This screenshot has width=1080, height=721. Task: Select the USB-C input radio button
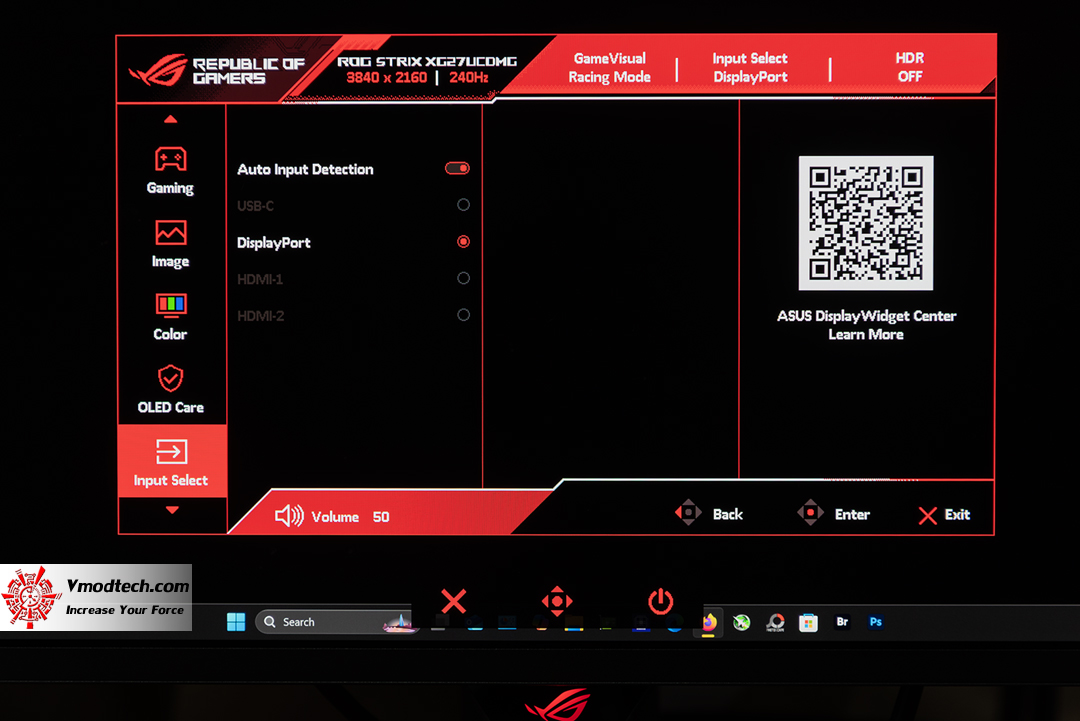tap(464, 205)
